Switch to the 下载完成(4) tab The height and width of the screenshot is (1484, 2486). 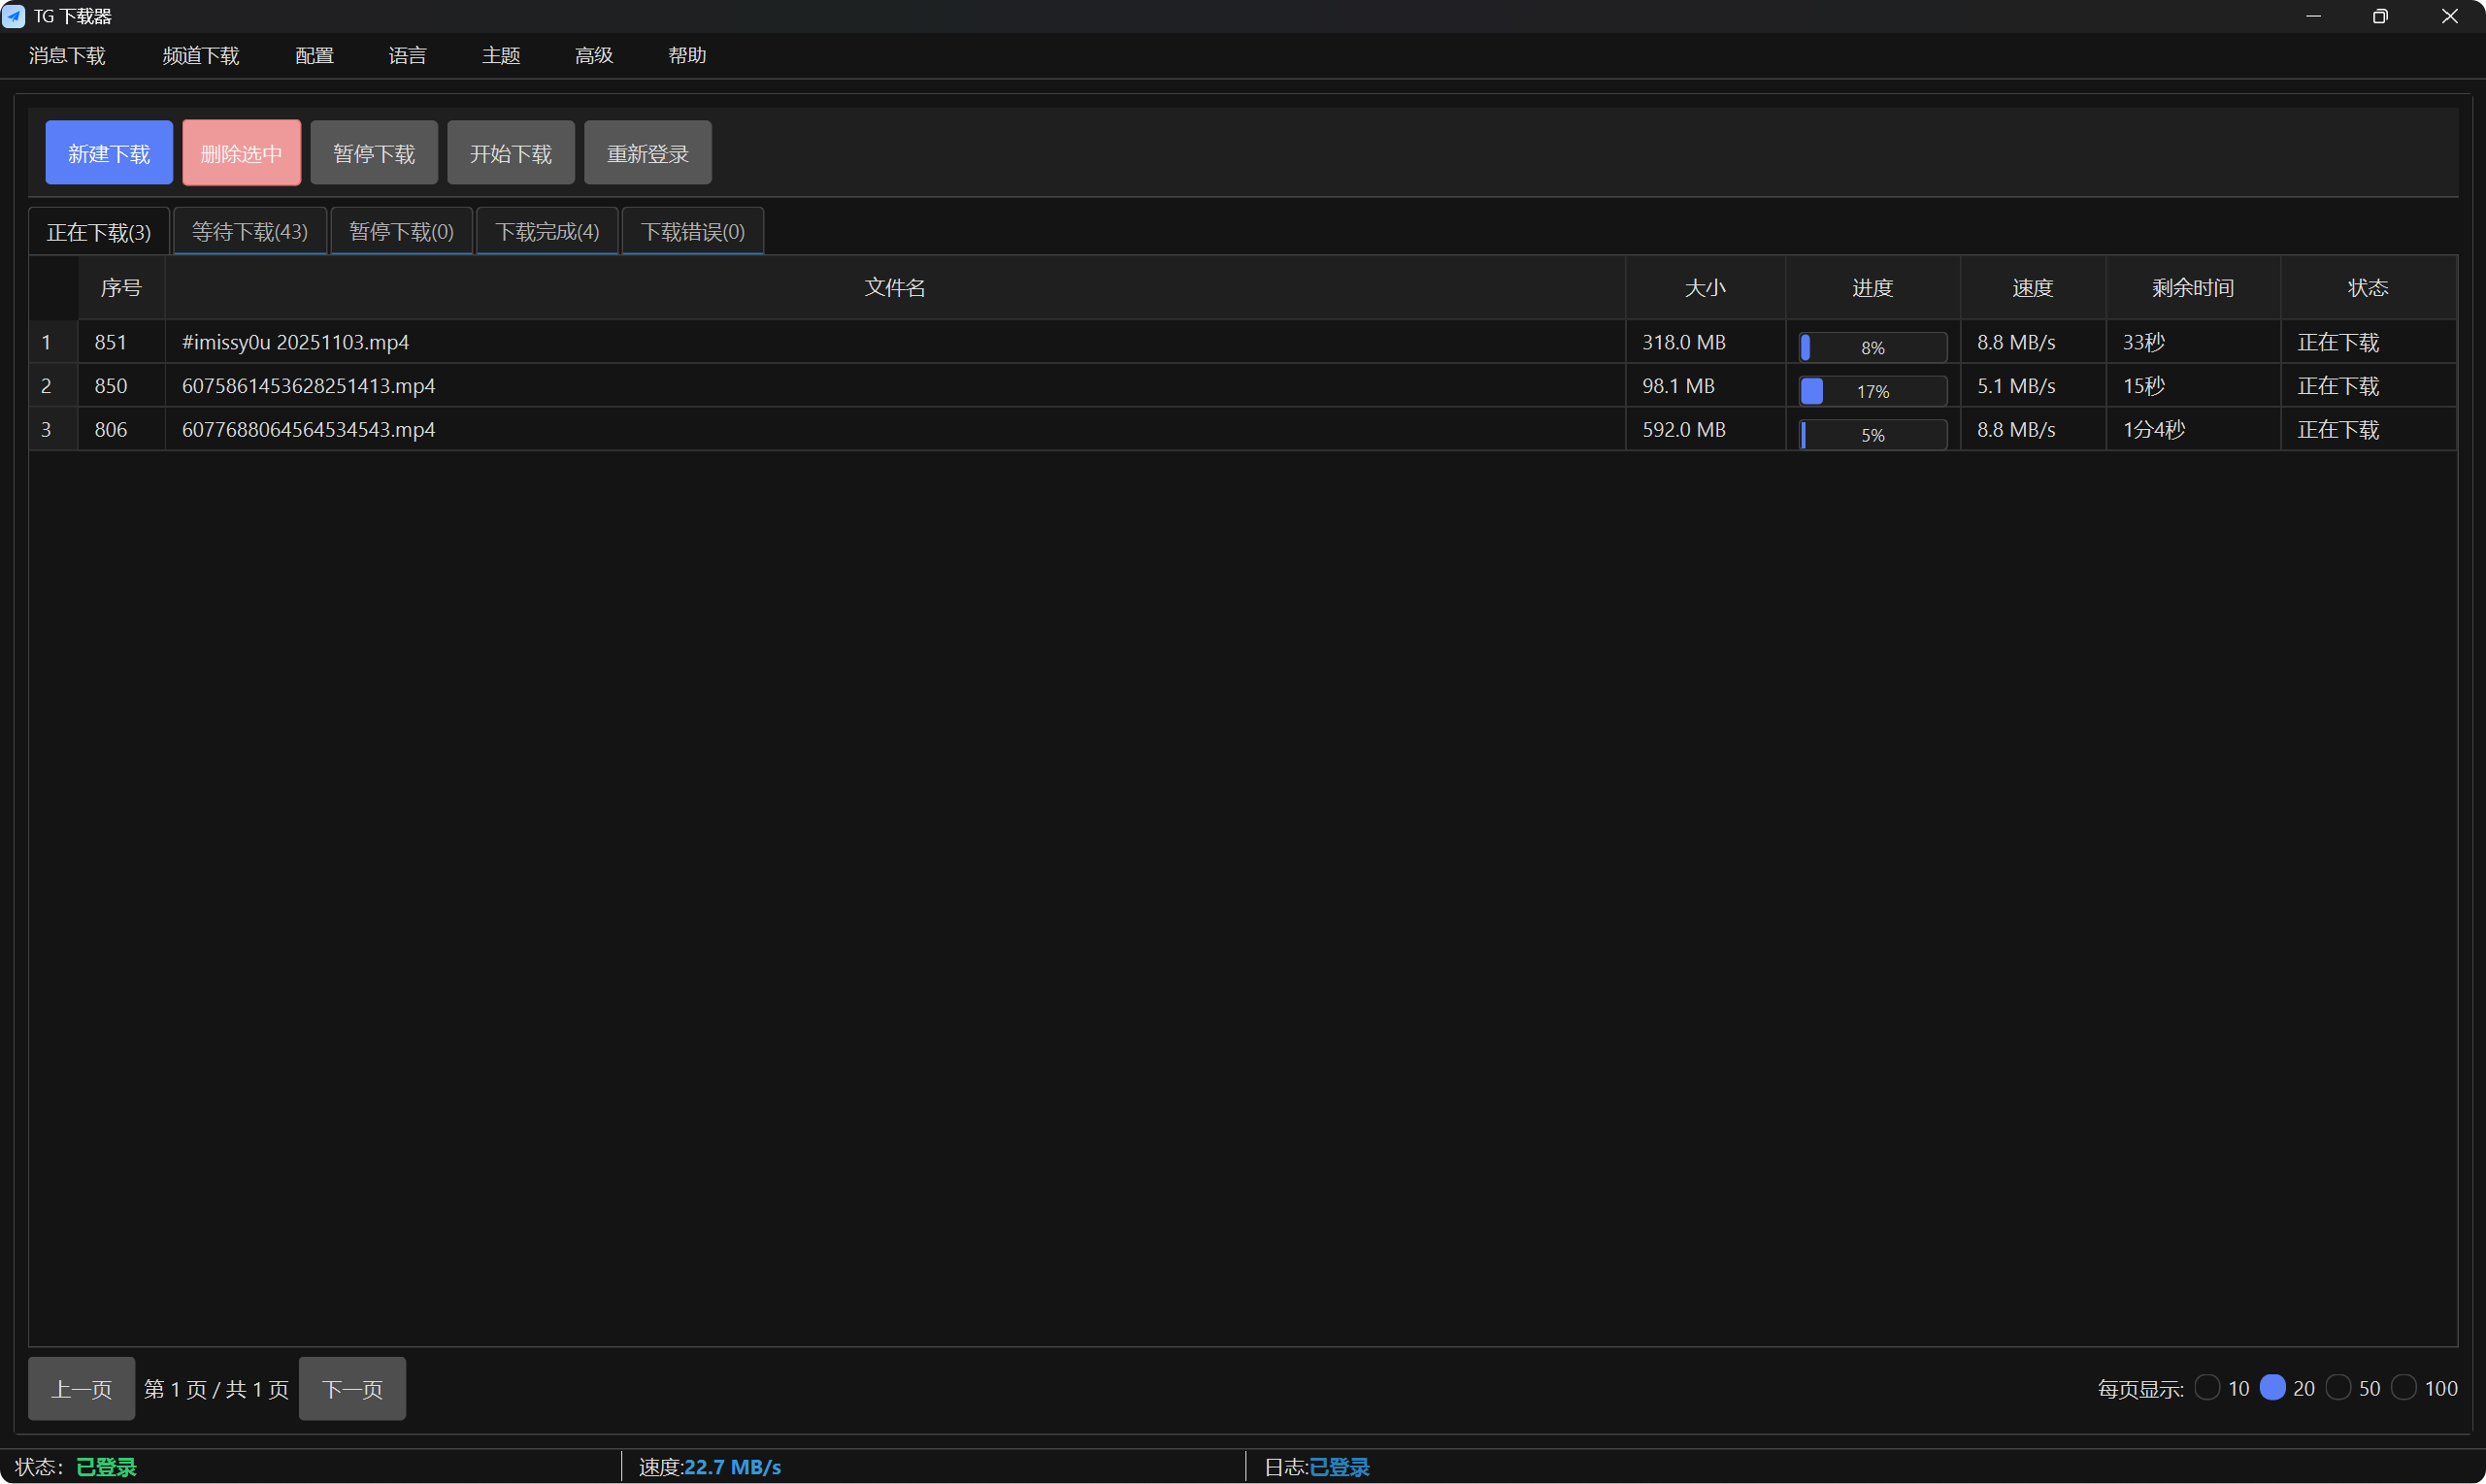(547, 232)
